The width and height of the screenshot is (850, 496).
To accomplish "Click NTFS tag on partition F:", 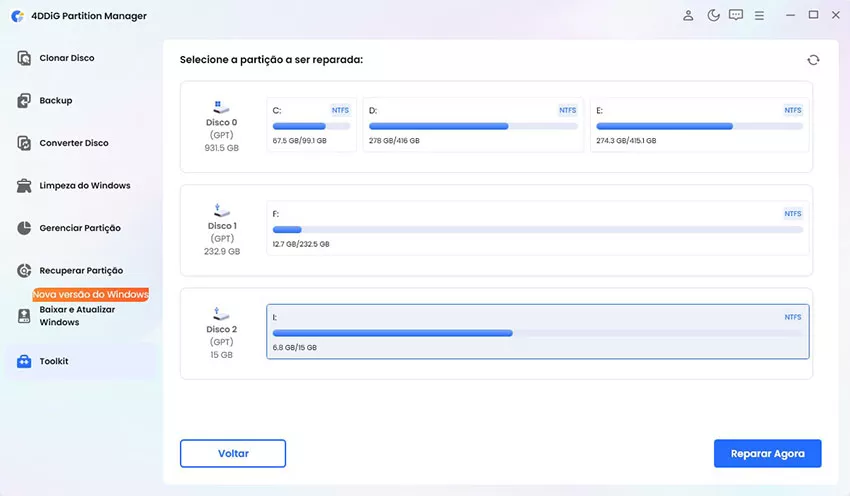I will (793, 214).
